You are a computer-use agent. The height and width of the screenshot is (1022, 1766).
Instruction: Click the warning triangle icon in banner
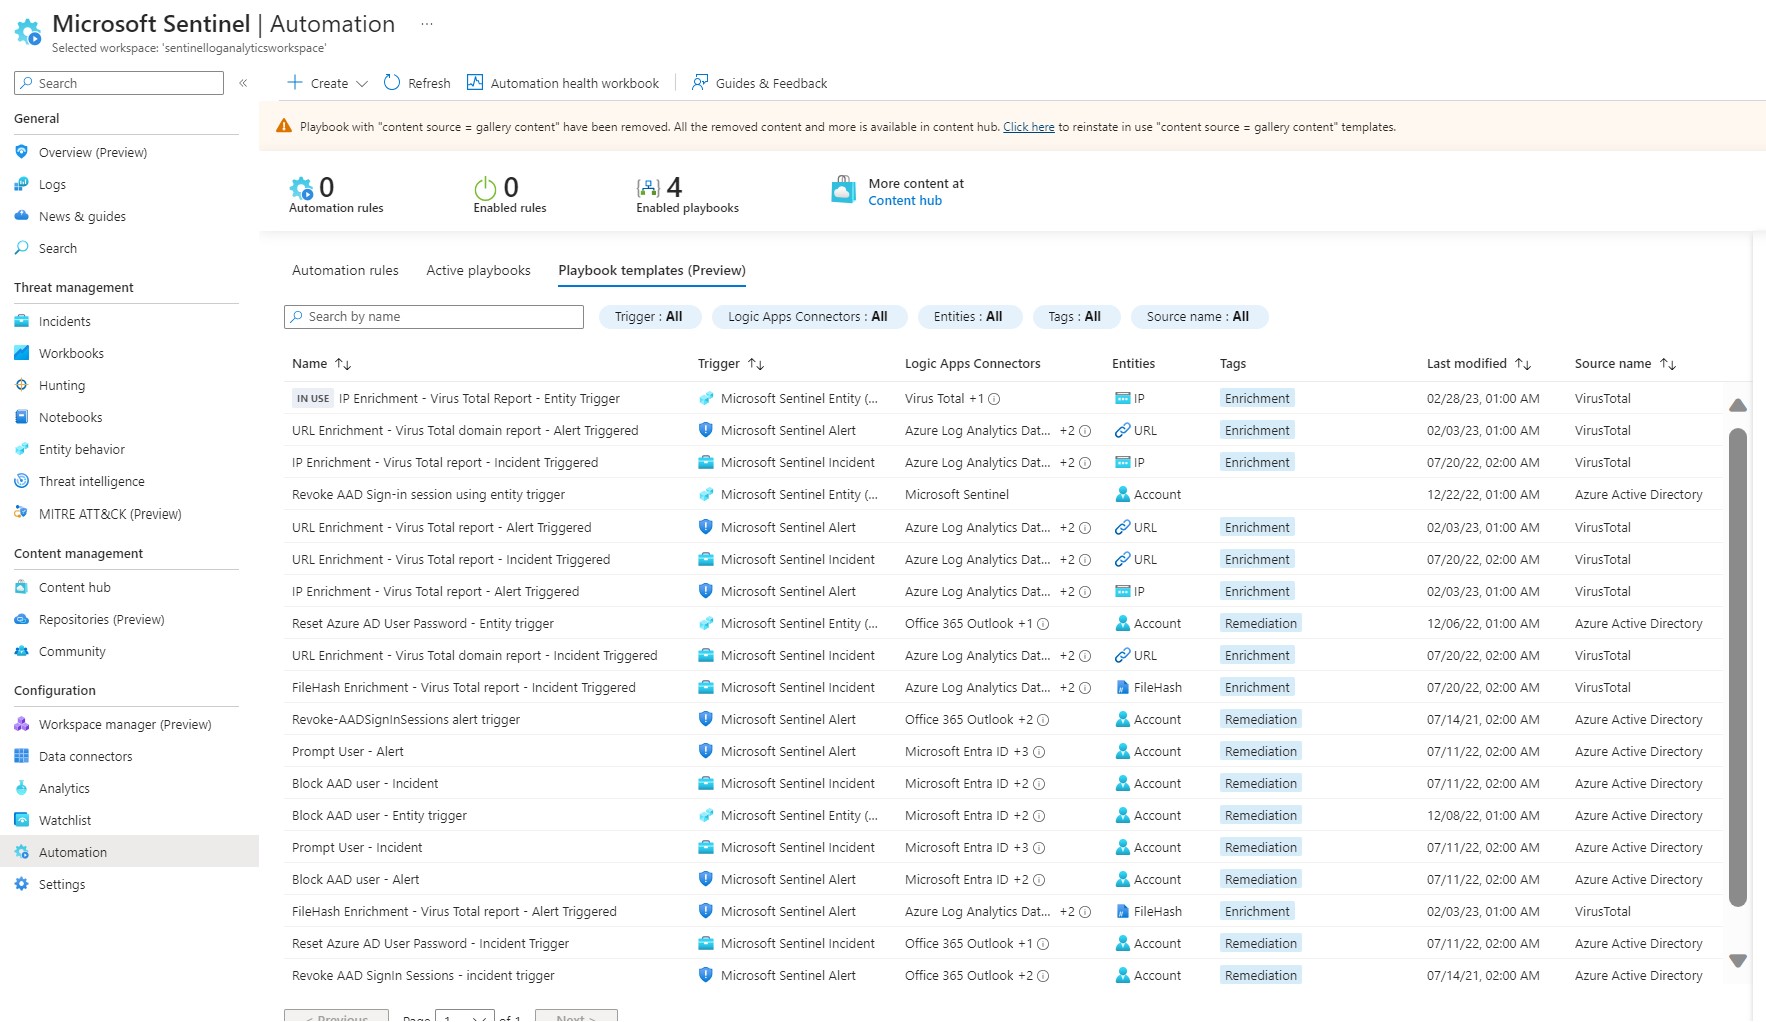tap(284, 126)
